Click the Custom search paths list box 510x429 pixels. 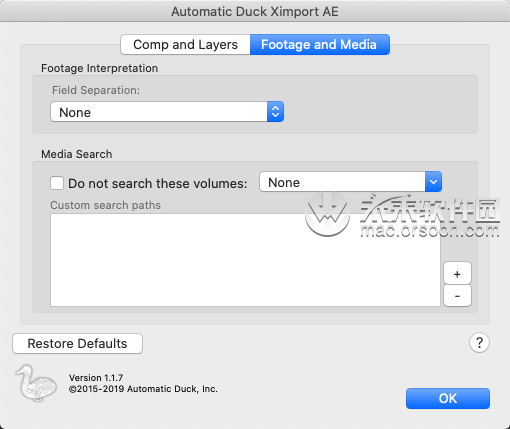pos(245,260)
